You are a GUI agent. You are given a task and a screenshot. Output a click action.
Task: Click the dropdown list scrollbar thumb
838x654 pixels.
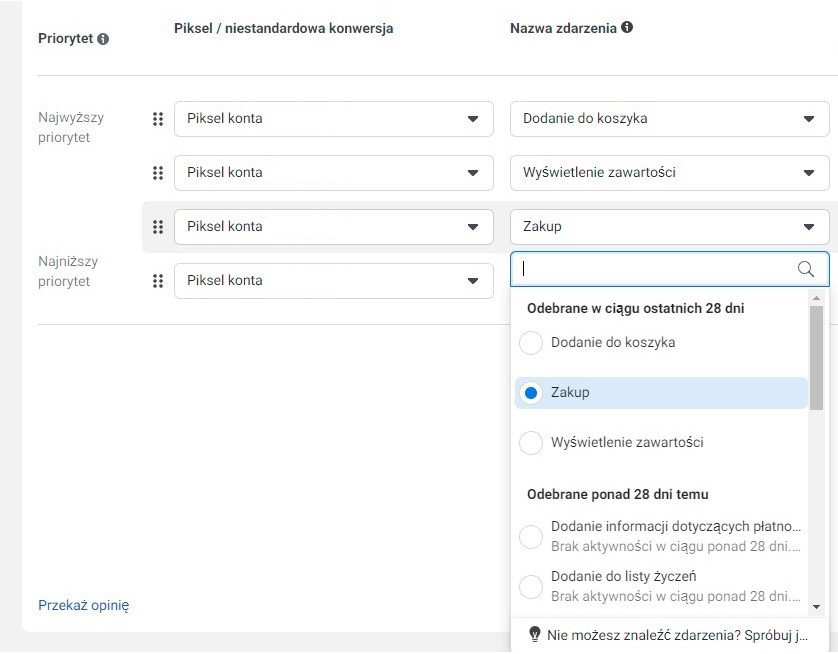[816, 358]
